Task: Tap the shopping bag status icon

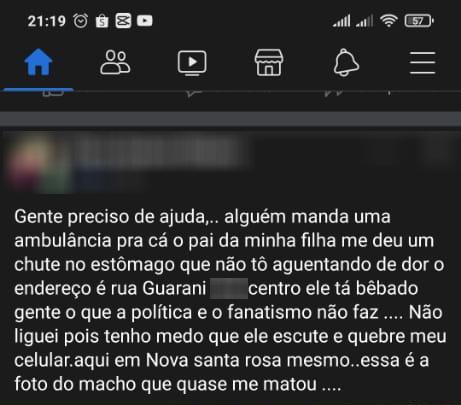Action: point(102,21)
